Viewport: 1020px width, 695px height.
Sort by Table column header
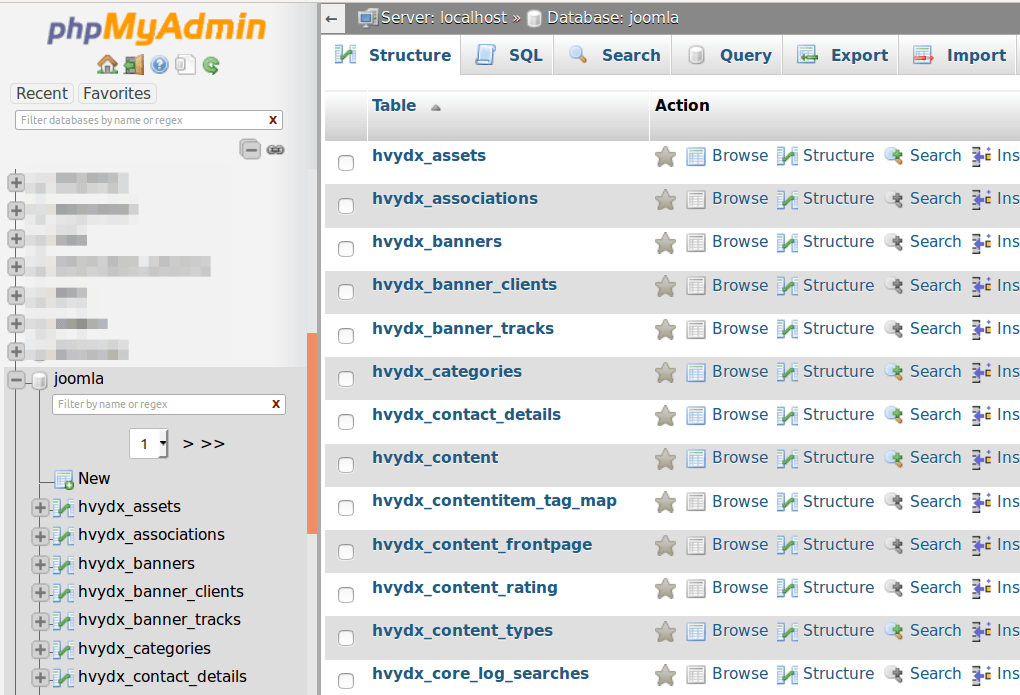394,105
